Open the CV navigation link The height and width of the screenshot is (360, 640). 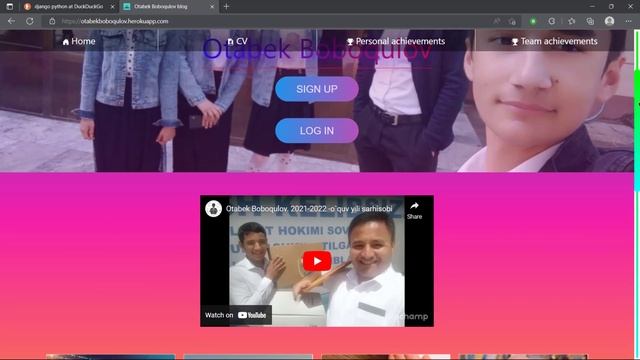point(238,41)
